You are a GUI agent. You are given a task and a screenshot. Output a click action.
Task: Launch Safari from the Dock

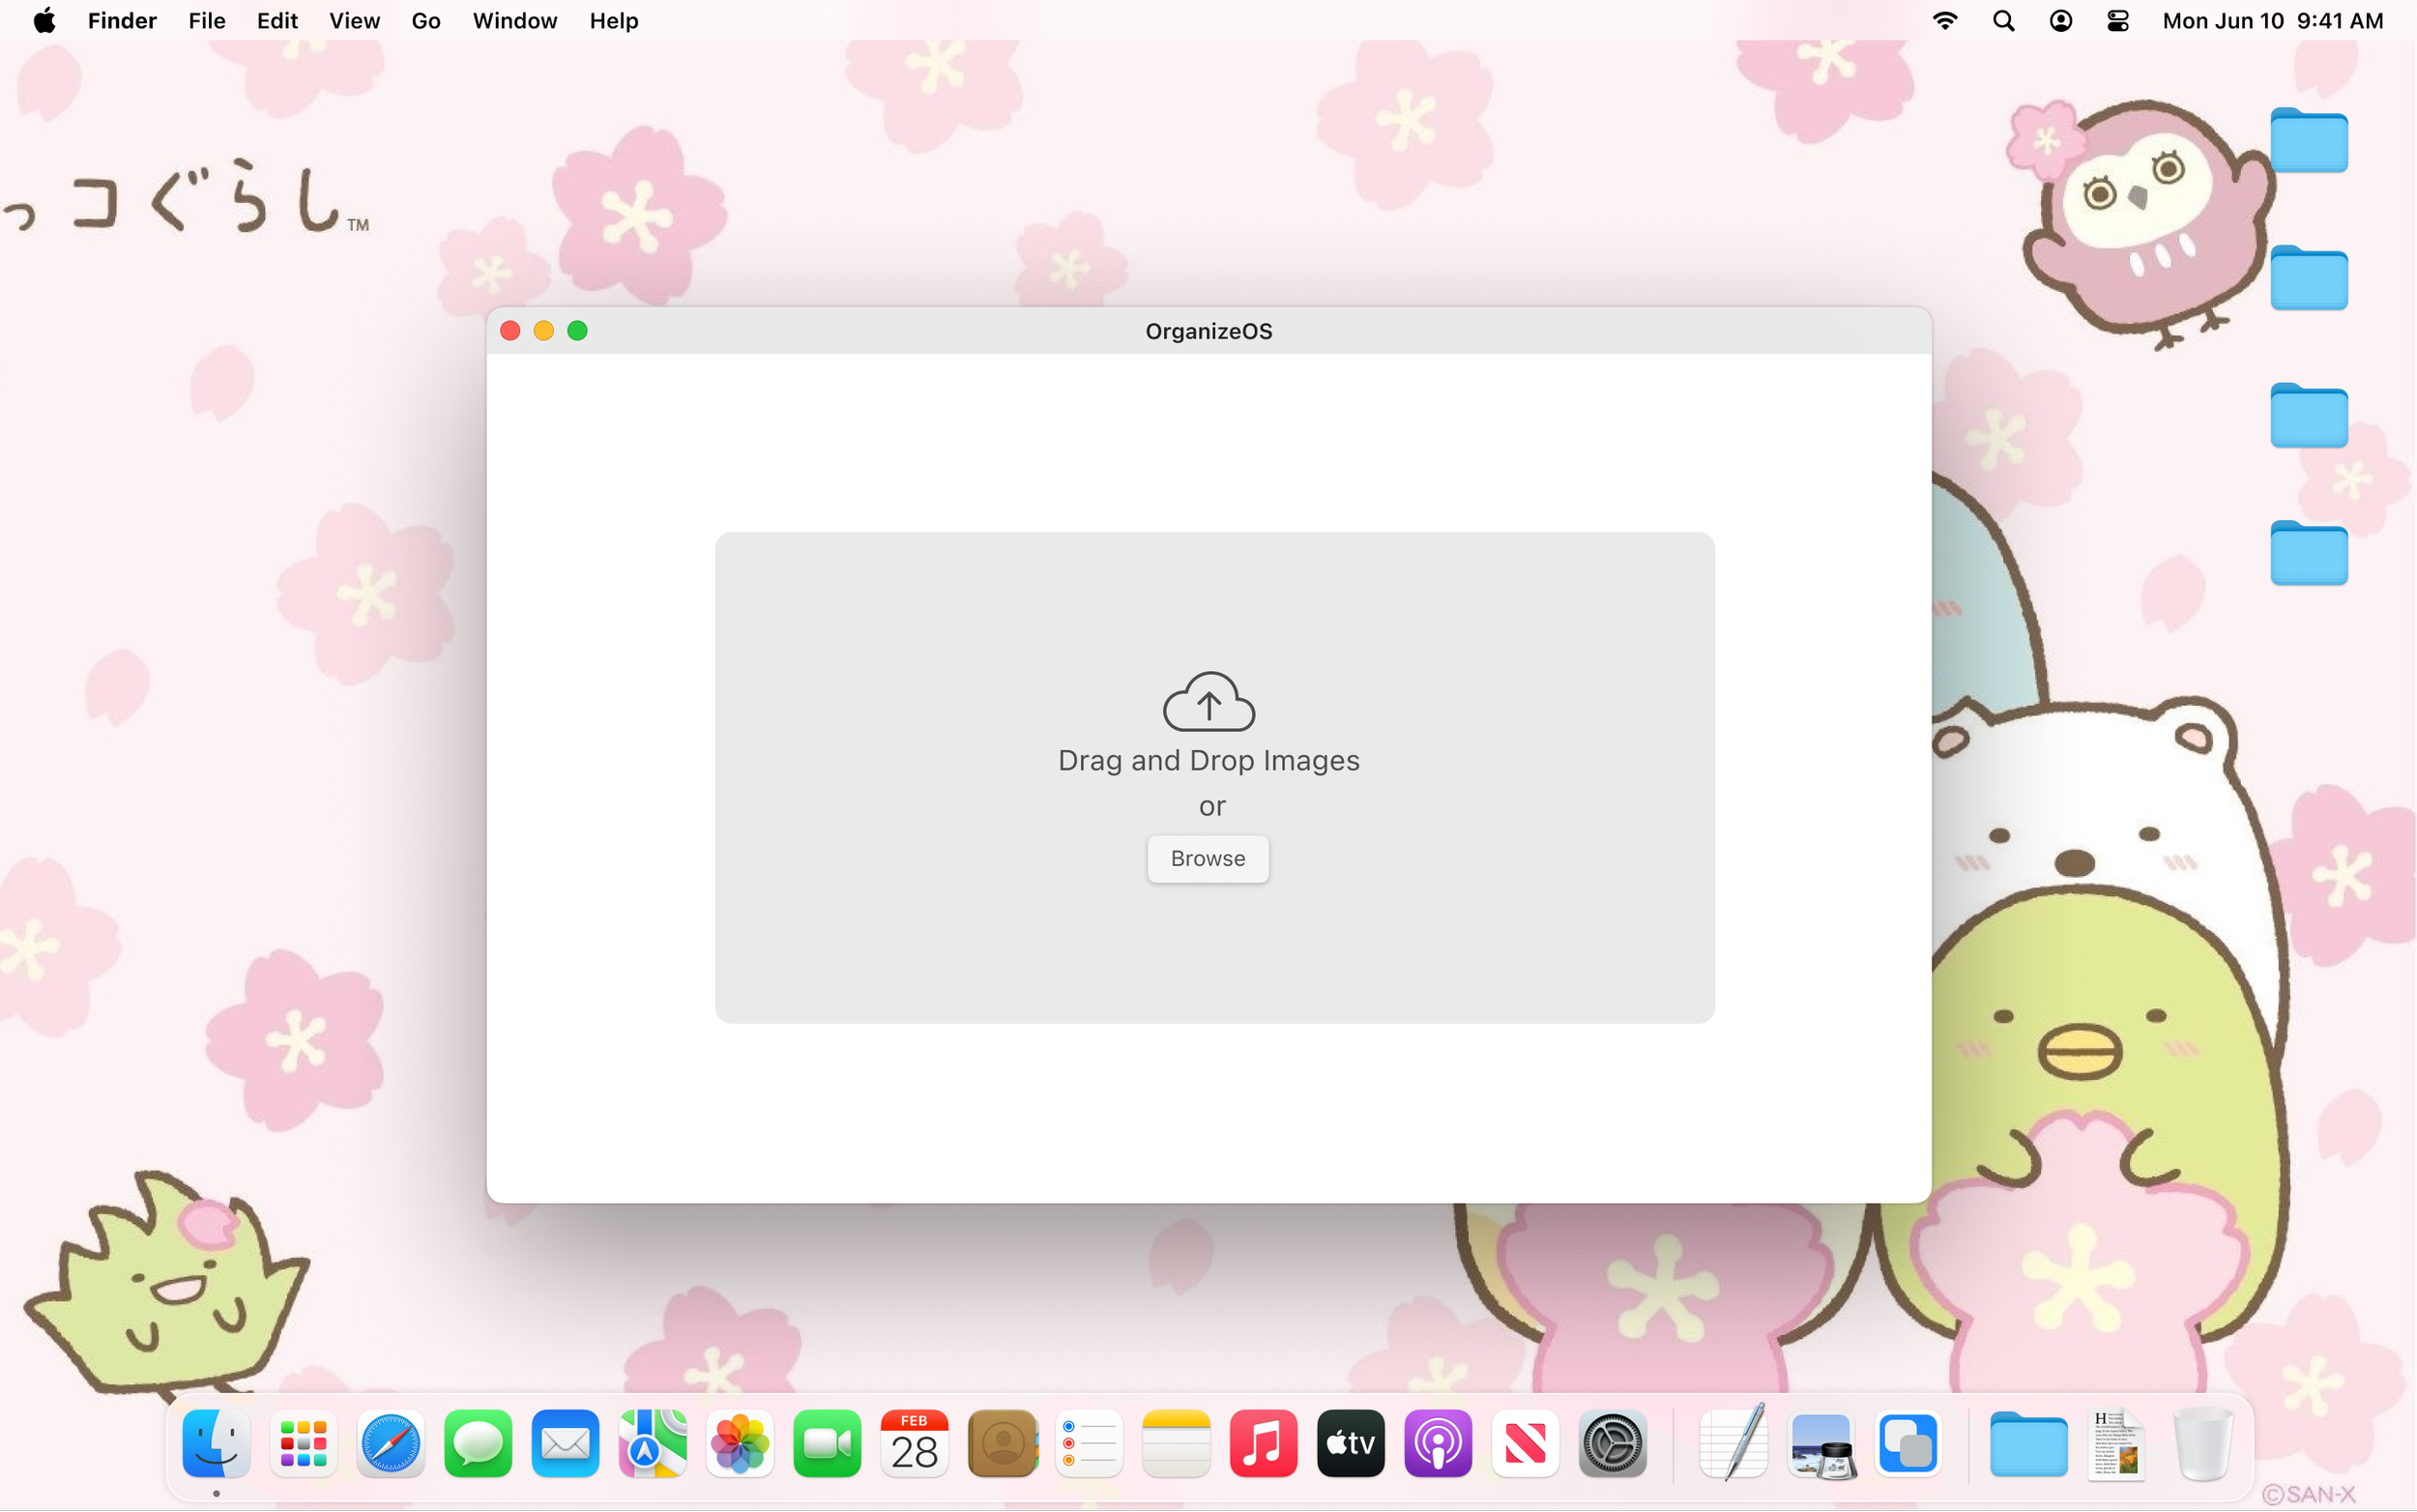(390, 1444)
